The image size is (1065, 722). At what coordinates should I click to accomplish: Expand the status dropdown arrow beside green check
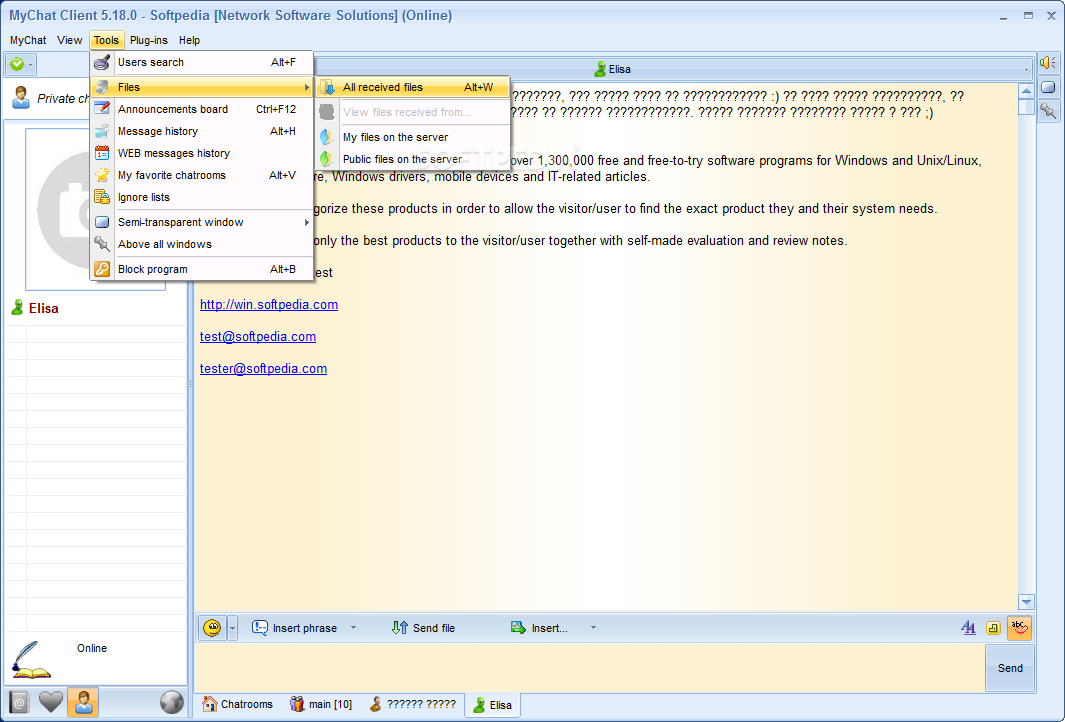[31, 65]
